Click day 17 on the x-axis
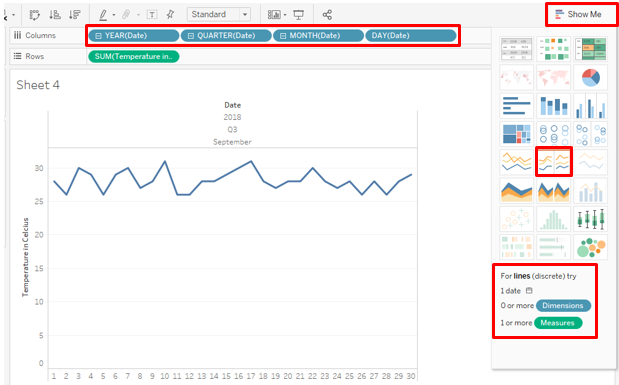 (251, 376)
